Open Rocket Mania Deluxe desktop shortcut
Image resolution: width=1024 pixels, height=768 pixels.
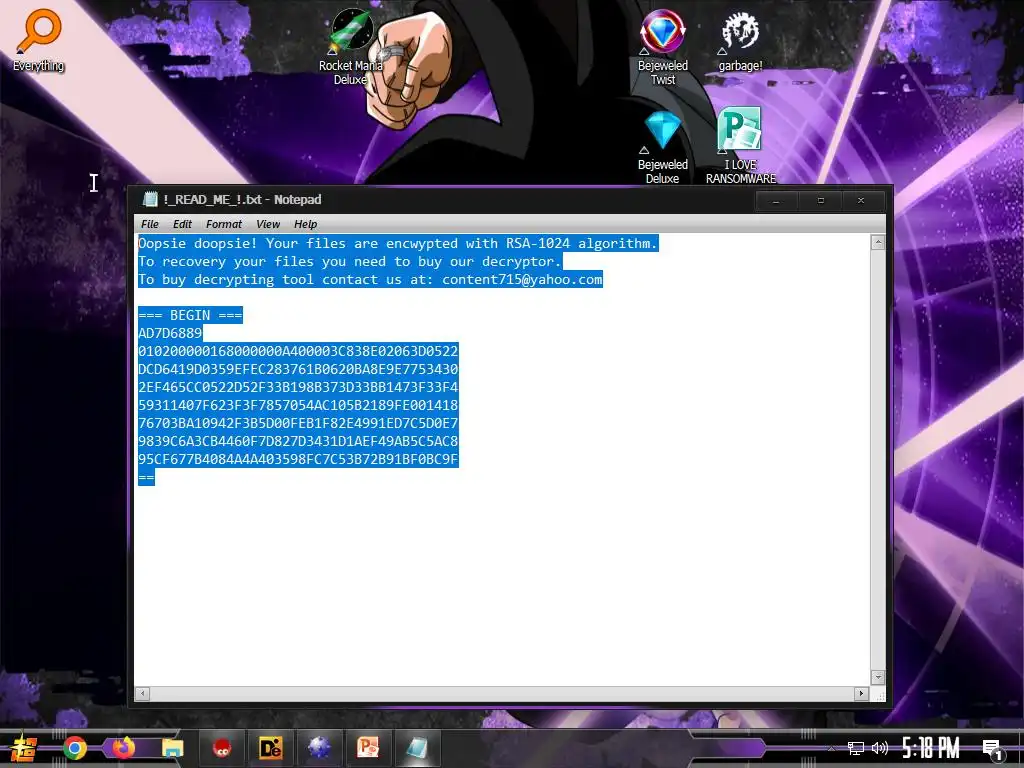[351, 47]
